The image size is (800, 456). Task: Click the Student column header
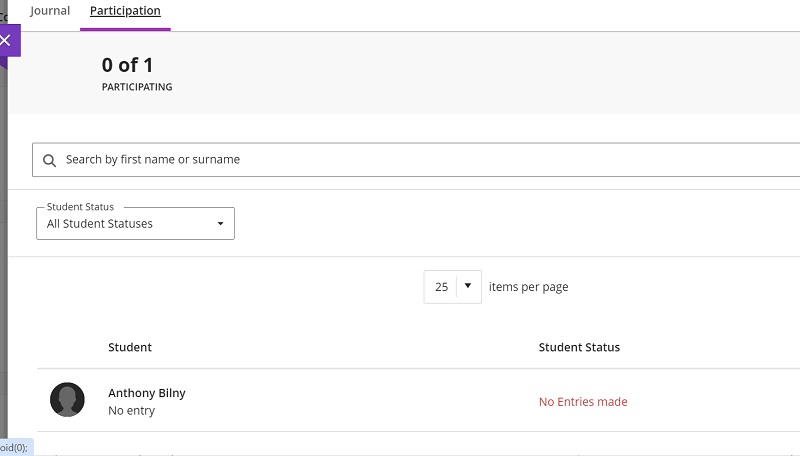130,347
